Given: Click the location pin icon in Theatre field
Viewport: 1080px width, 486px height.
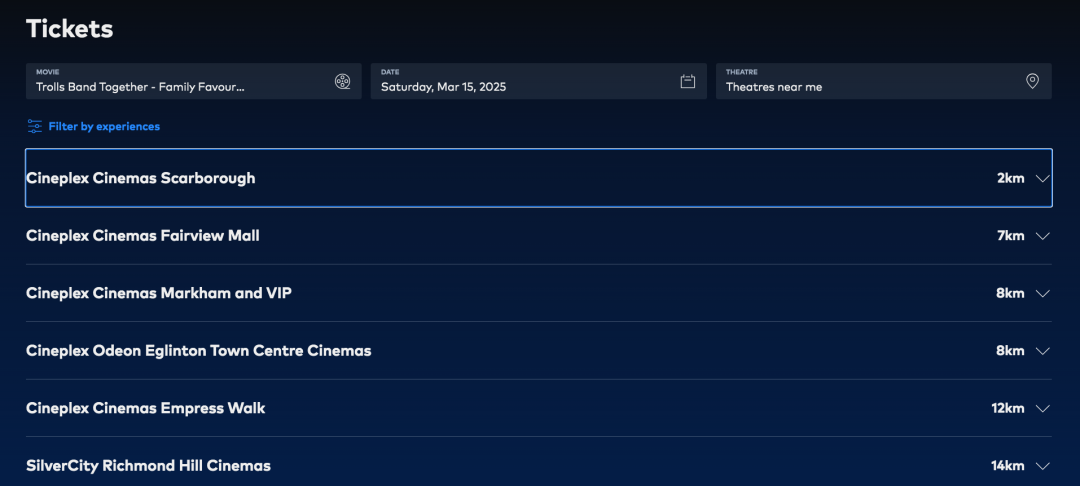Looking at the screenshot, I should [x=1032, y=81].
